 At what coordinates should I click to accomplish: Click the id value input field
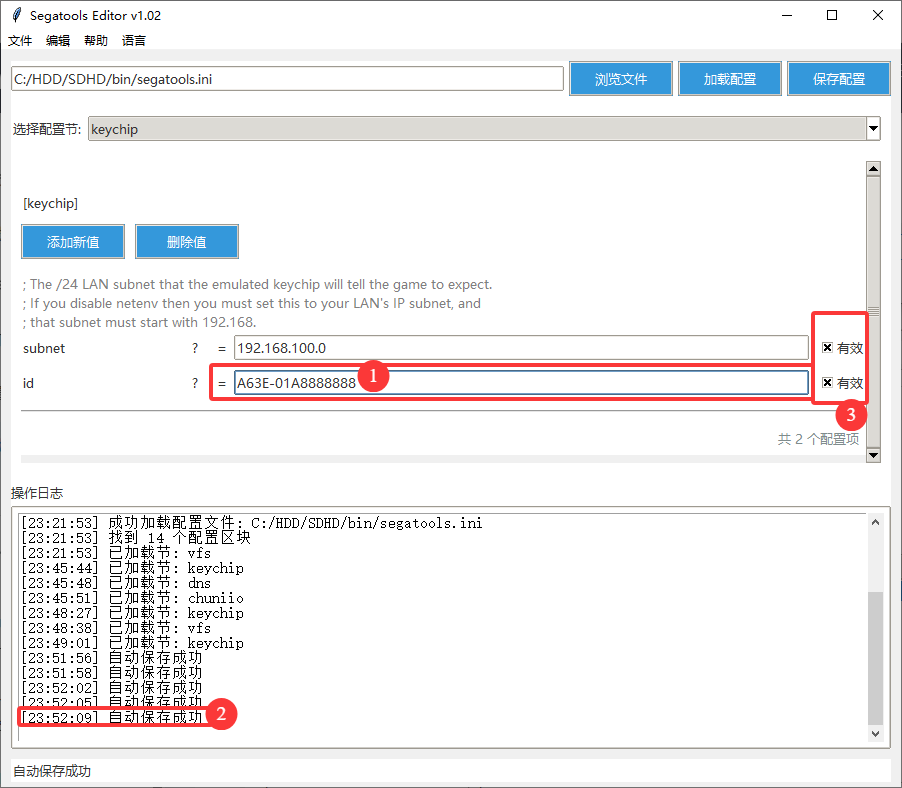(521, 383)
